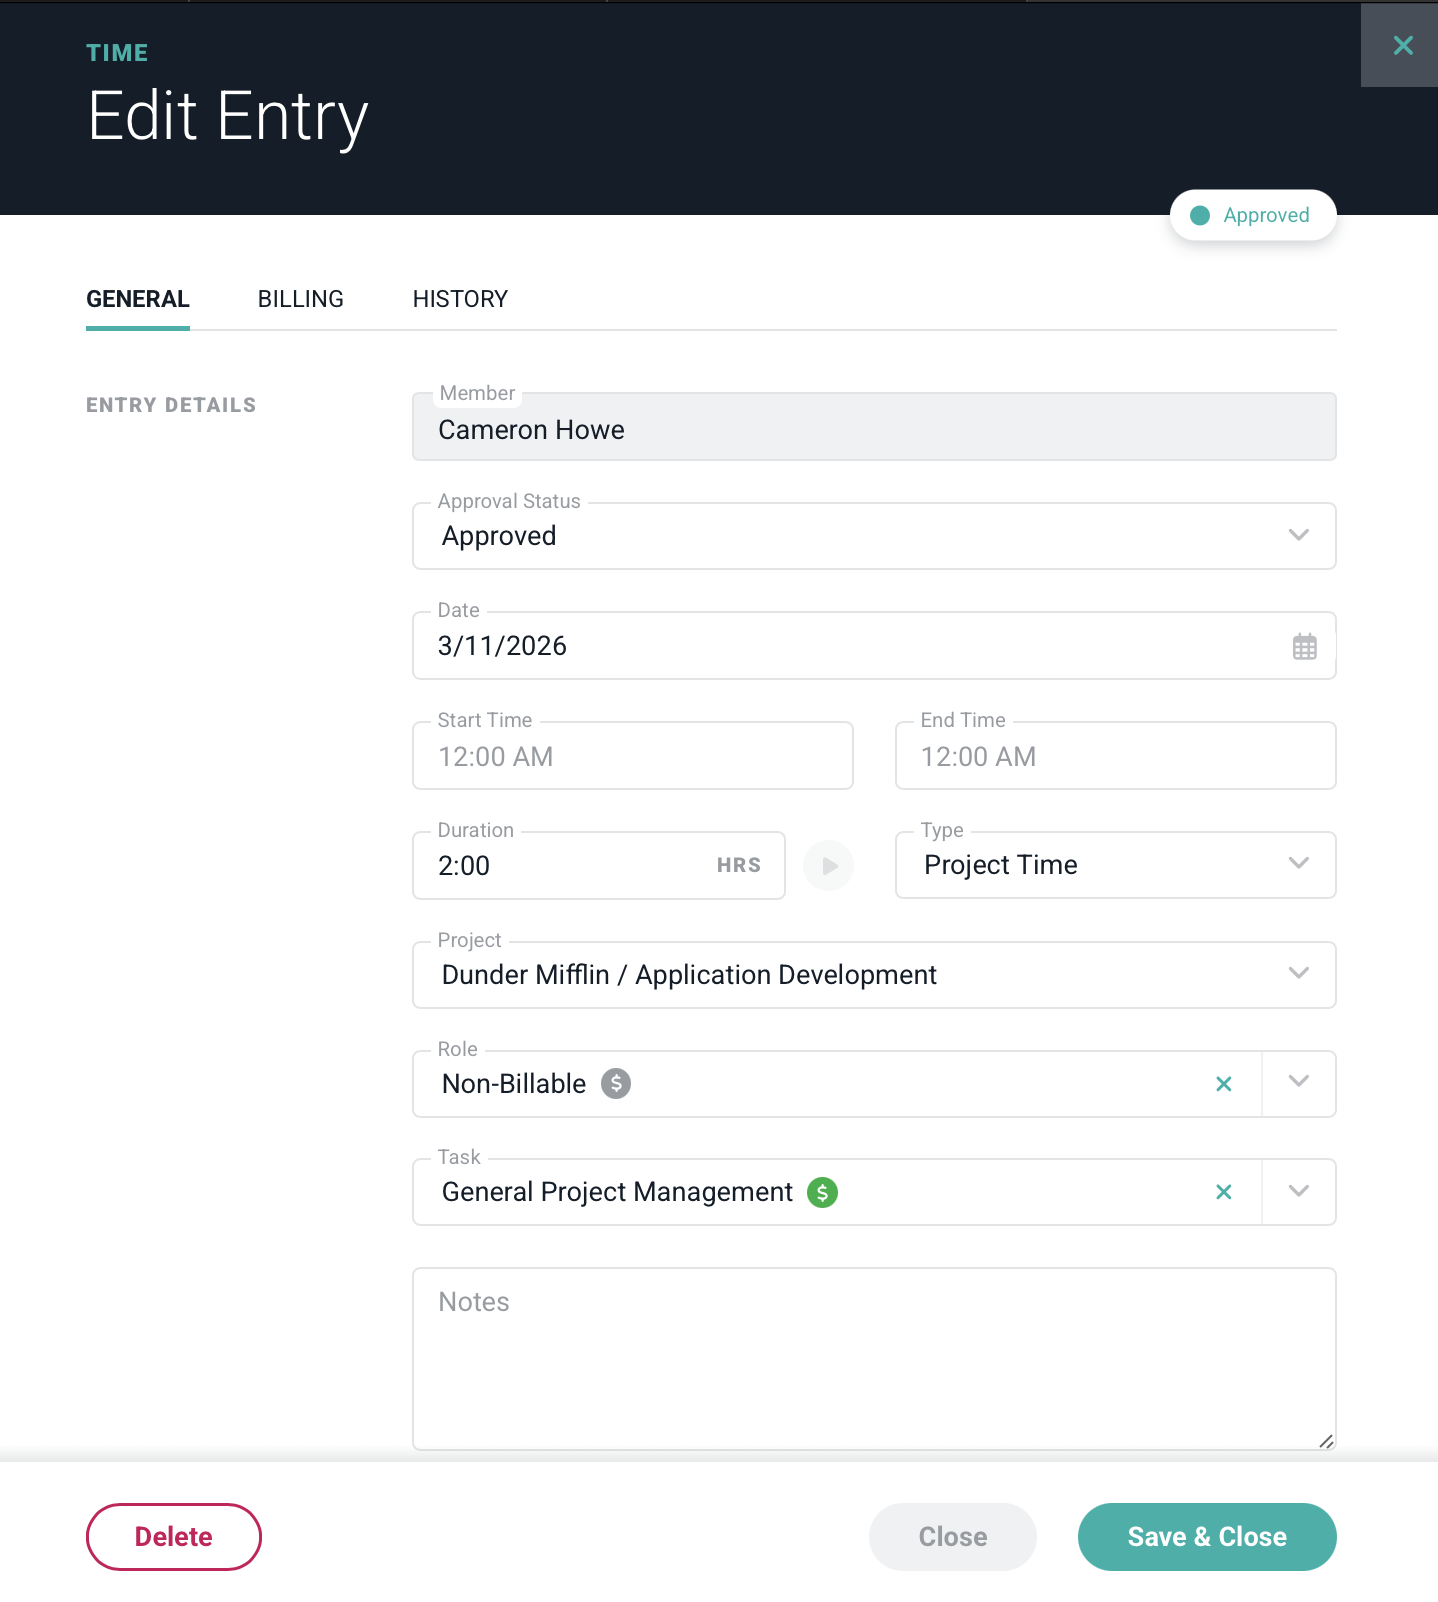The width and height of the screenshot is (1438, 1602).
Task: Click into the Notes text area
Action: [x=874, y=1360]
